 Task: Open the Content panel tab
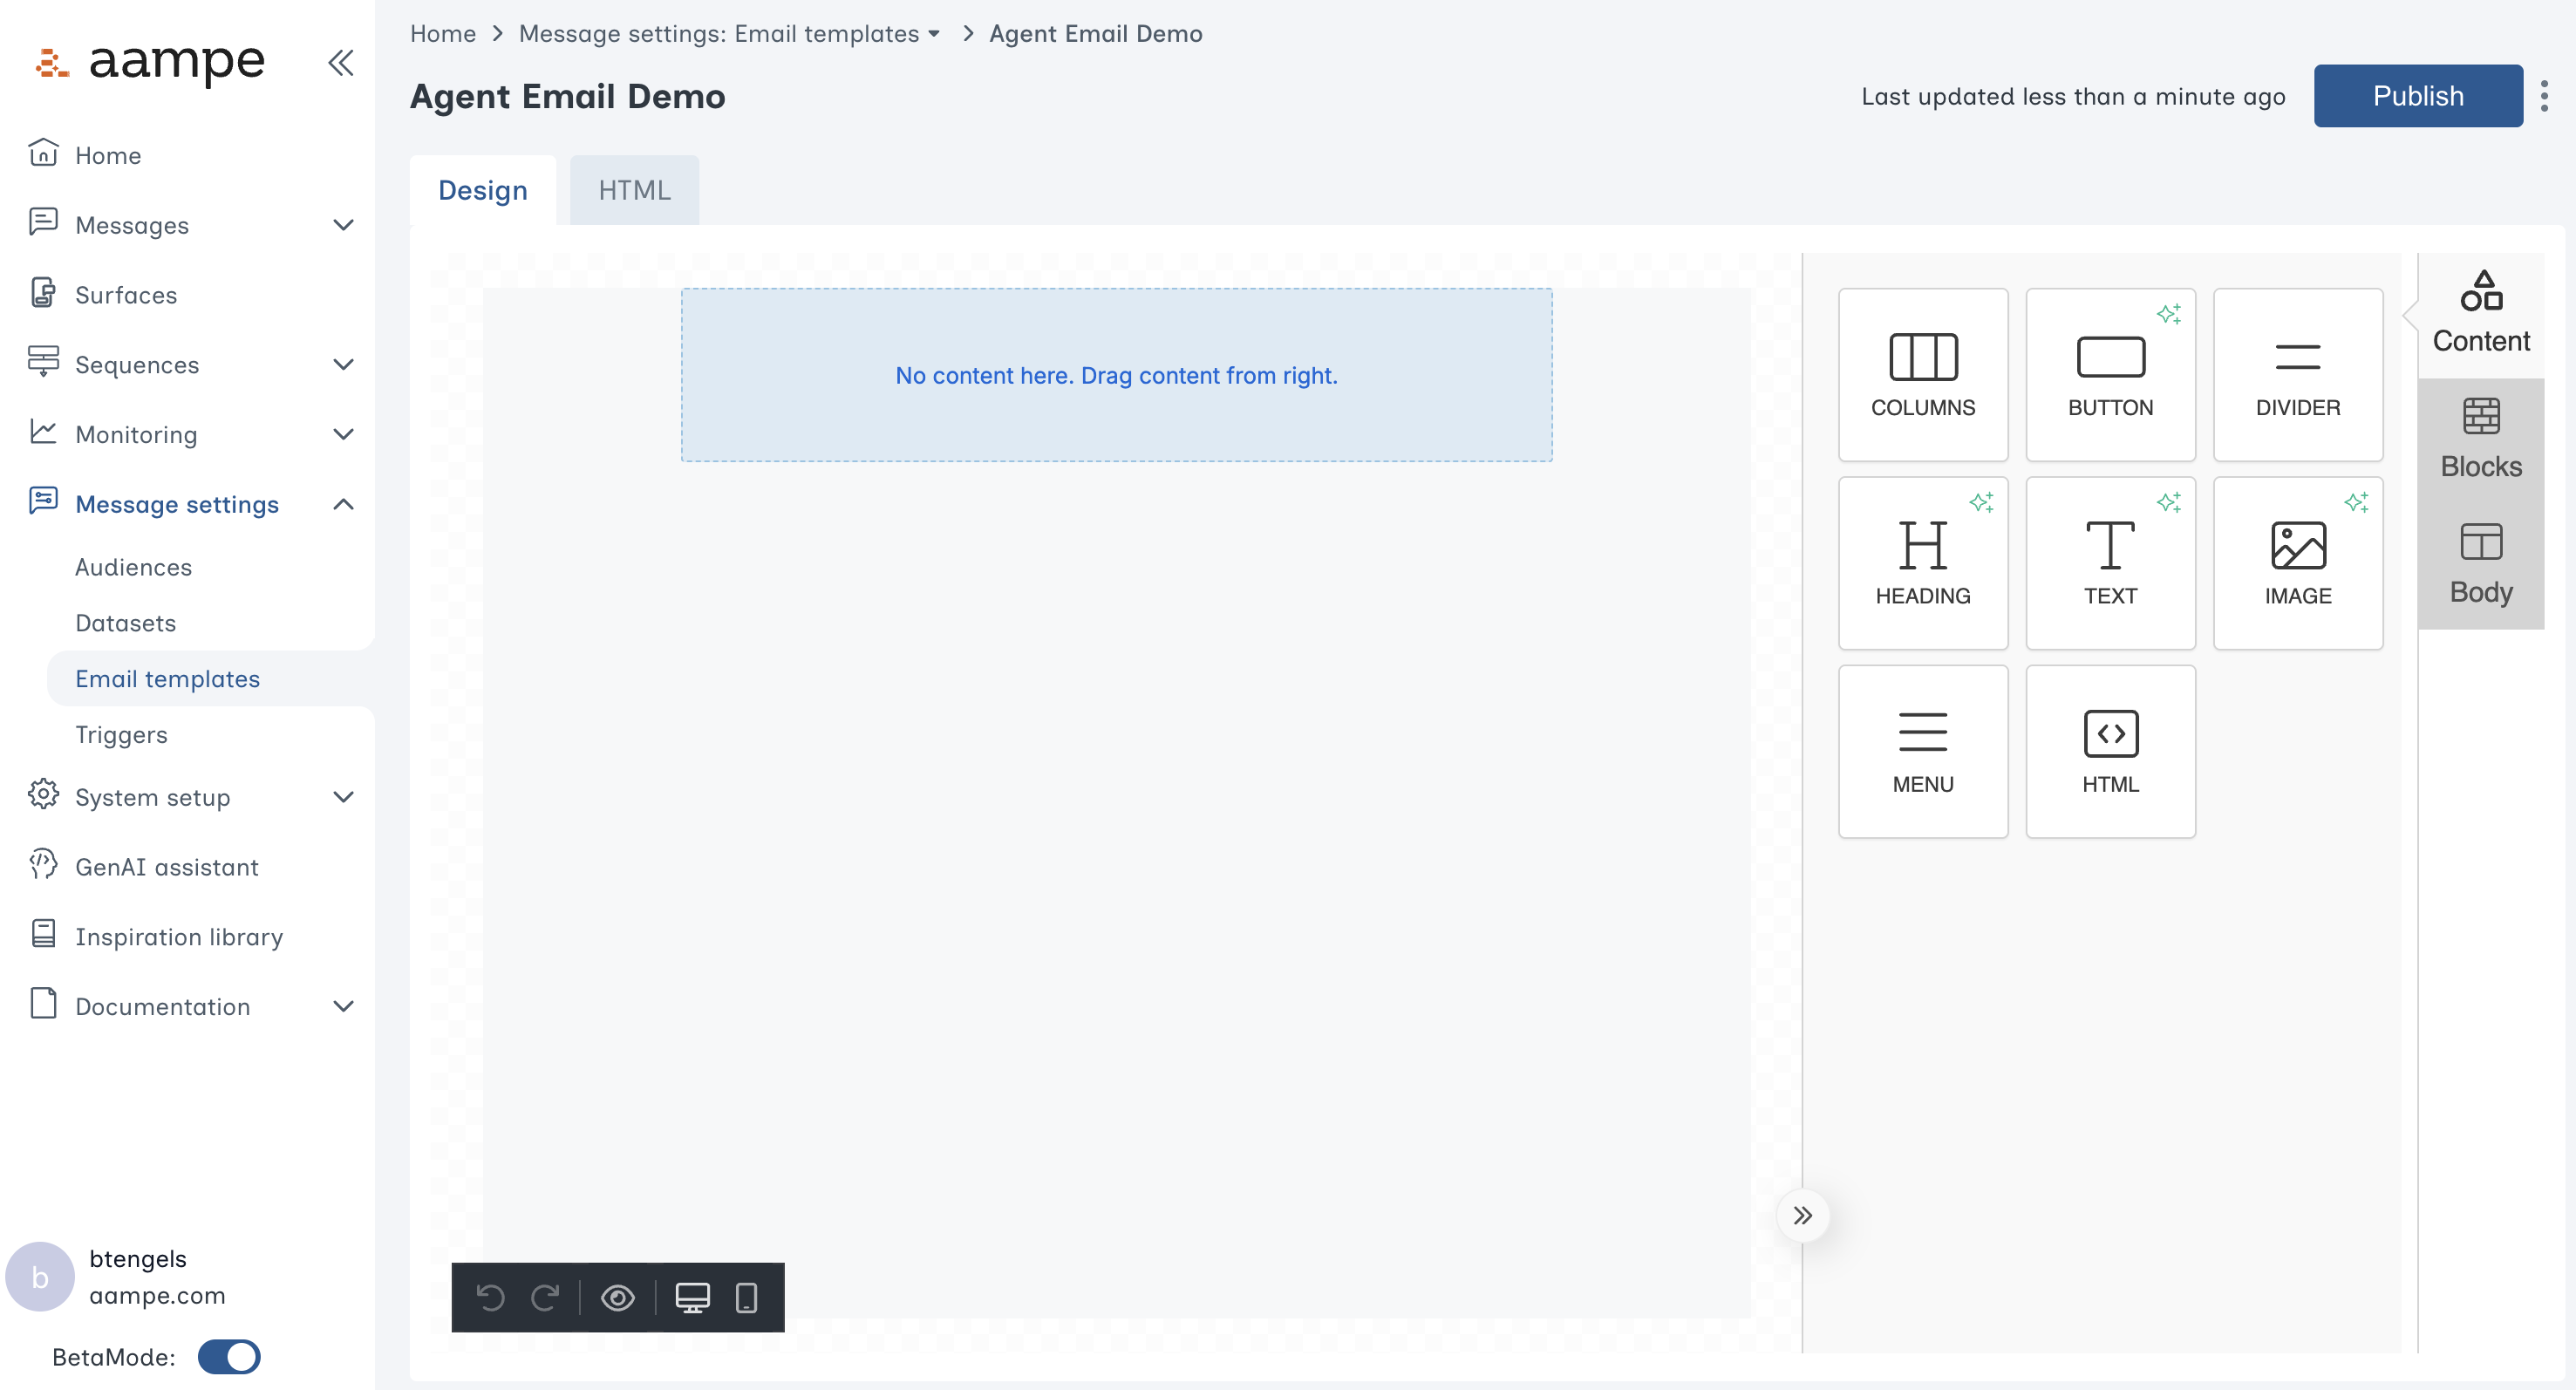[x=2480, y=313]
